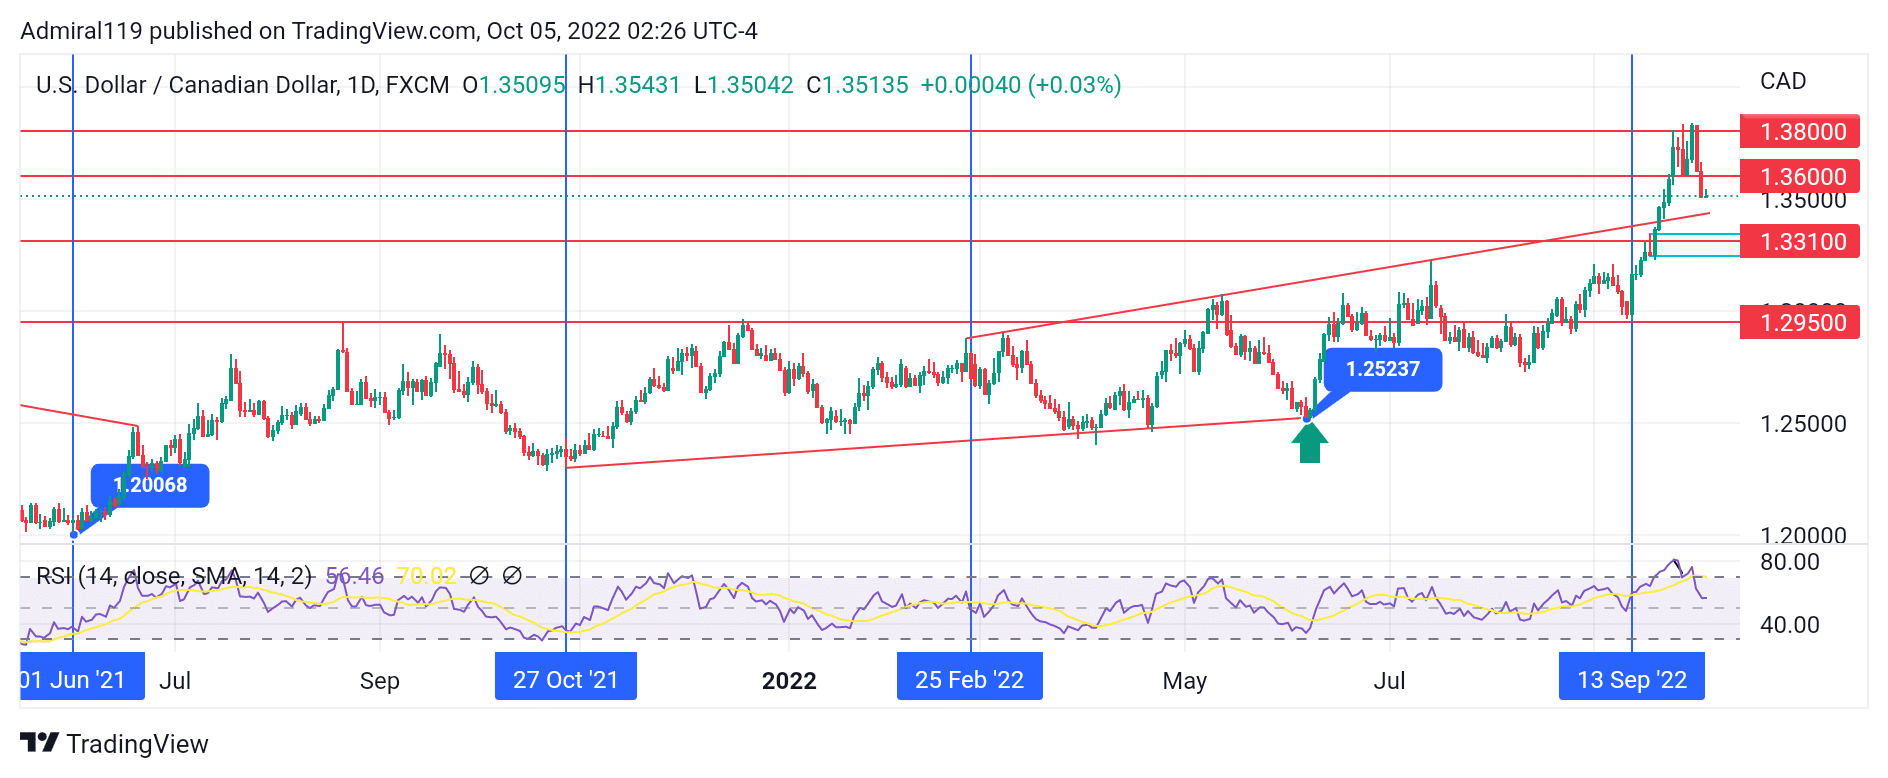The height and width of the screenshot is (778, 1888).
Task: Click the 1.38000 red price label
Action: pyautogui.click(x=1799, y=131)
